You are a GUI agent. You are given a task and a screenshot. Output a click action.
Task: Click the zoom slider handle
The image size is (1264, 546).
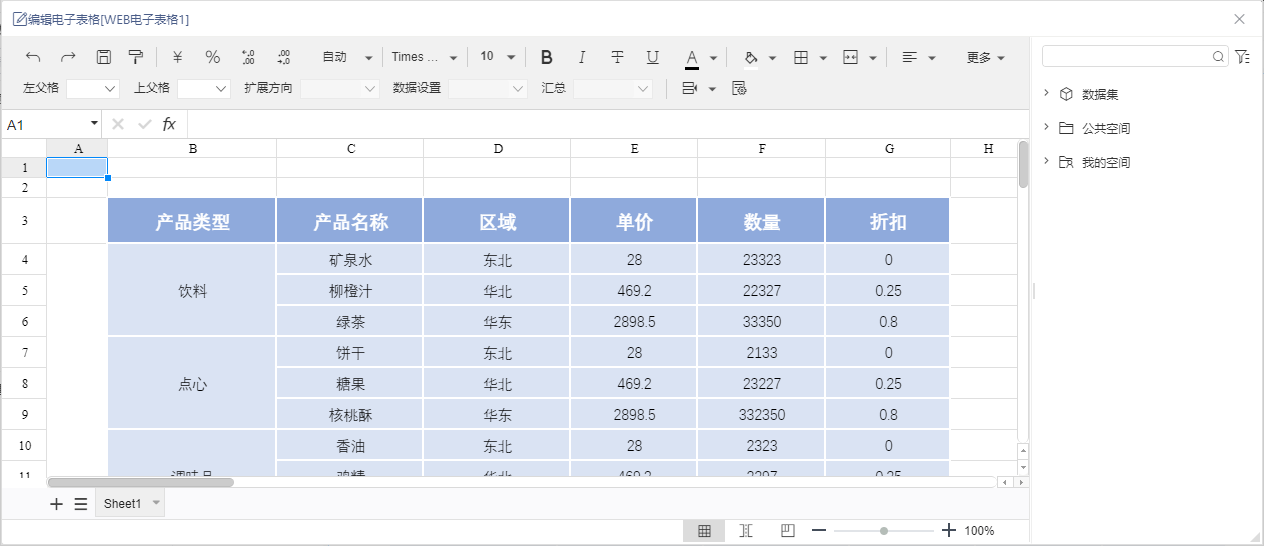(884, 531)
